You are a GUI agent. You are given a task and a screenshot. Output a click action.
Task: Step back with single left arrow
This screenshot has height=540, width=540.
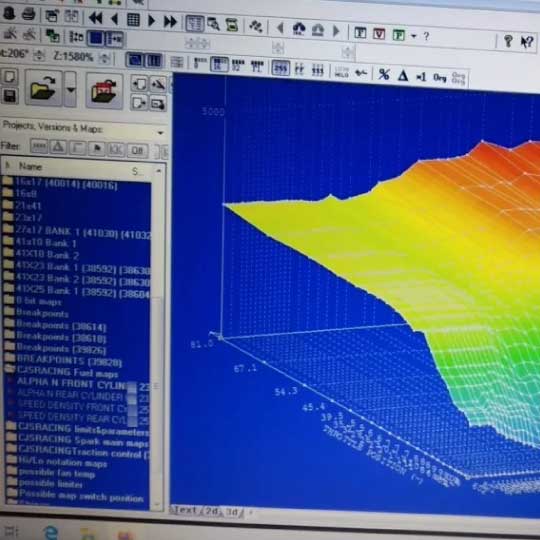pos(115,19)
